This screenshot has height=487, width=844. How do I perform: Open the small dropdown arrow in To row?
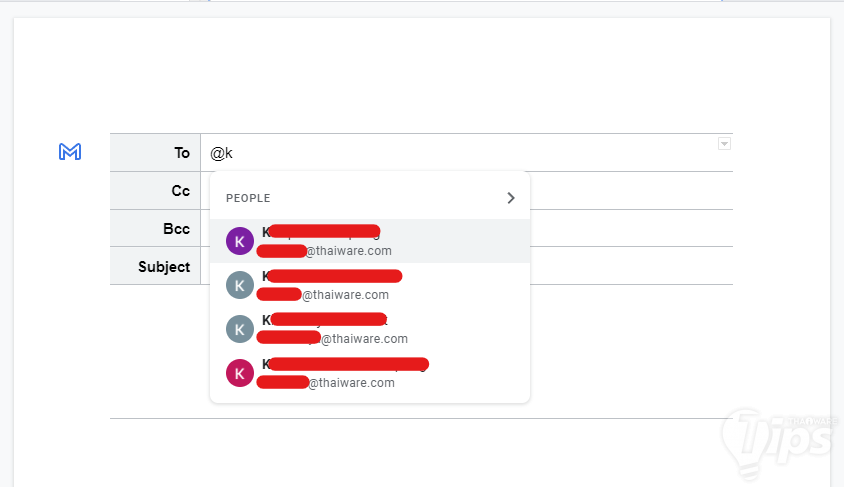[x=724, y=145]
